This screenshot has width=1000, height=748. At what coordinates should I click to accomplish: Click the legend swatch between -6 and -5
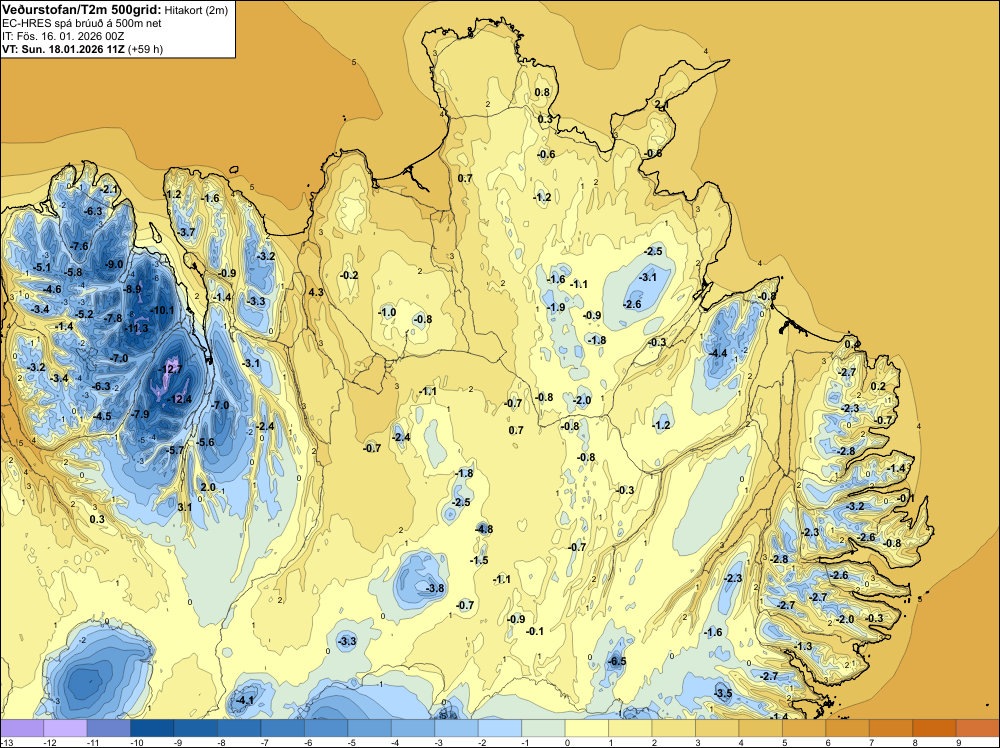(x=326, y=728)
